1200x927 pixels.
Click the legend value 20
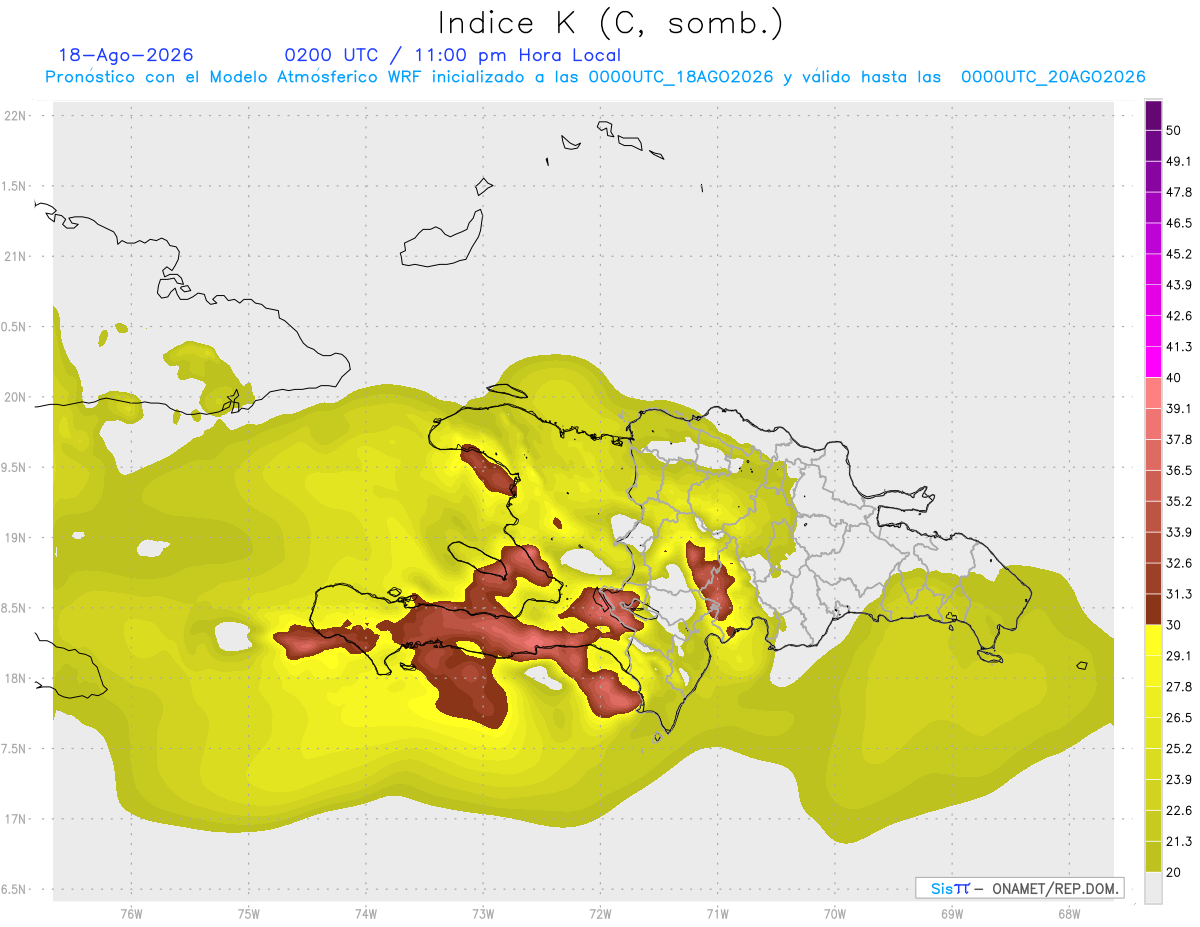[1174, 873]
